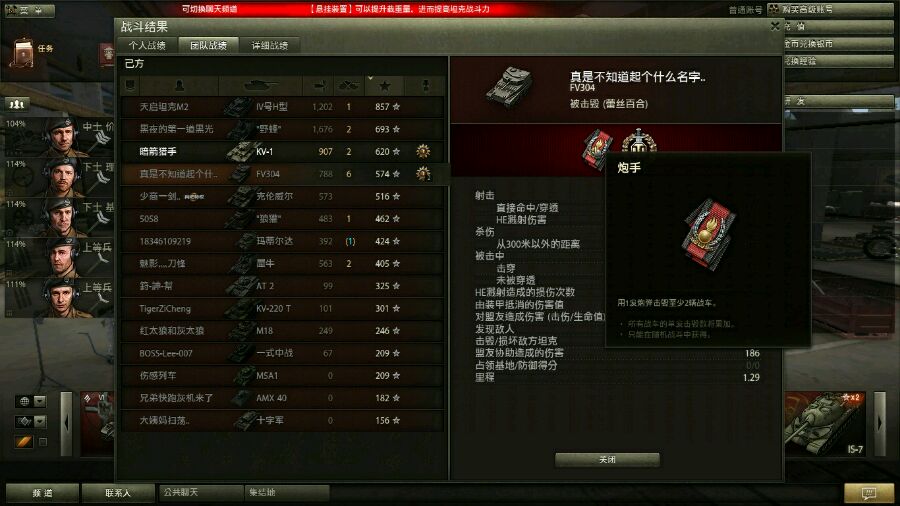The width and height of the screenshot is (900, 506).
Task: Expand the nation globe filter dropdown
Action: pyautogui.click(x=40, y=401)
